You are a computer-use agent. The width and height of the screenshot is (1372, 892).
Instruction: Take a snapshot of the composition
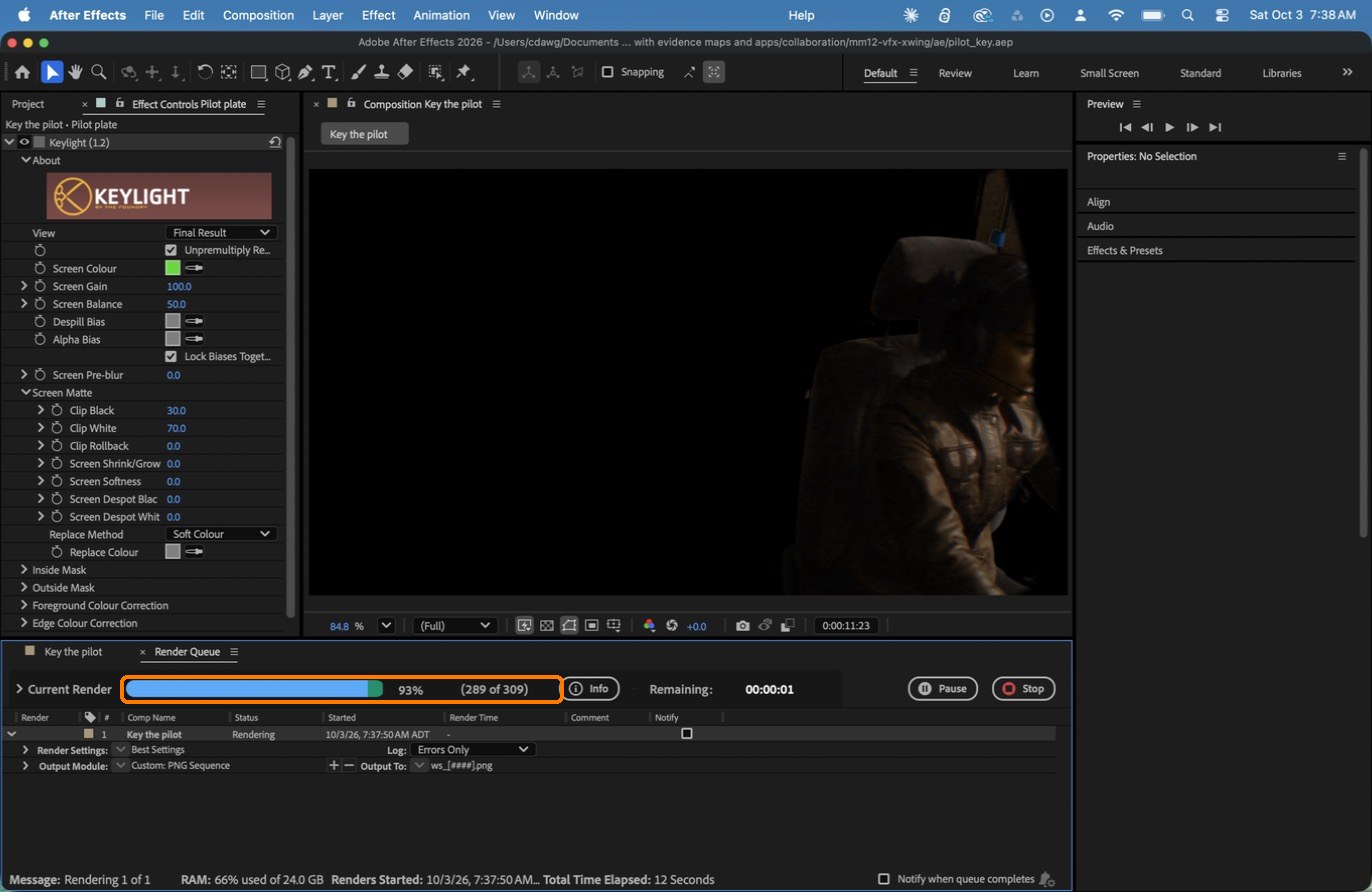[742, 626]
